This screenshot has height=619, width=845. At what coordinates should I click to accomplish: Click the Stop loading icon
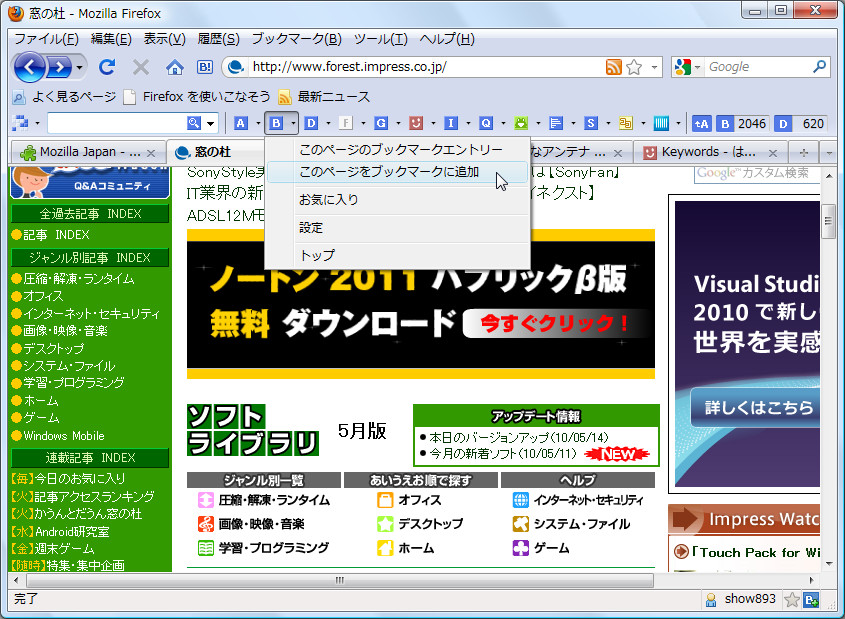tap(140, 67)
